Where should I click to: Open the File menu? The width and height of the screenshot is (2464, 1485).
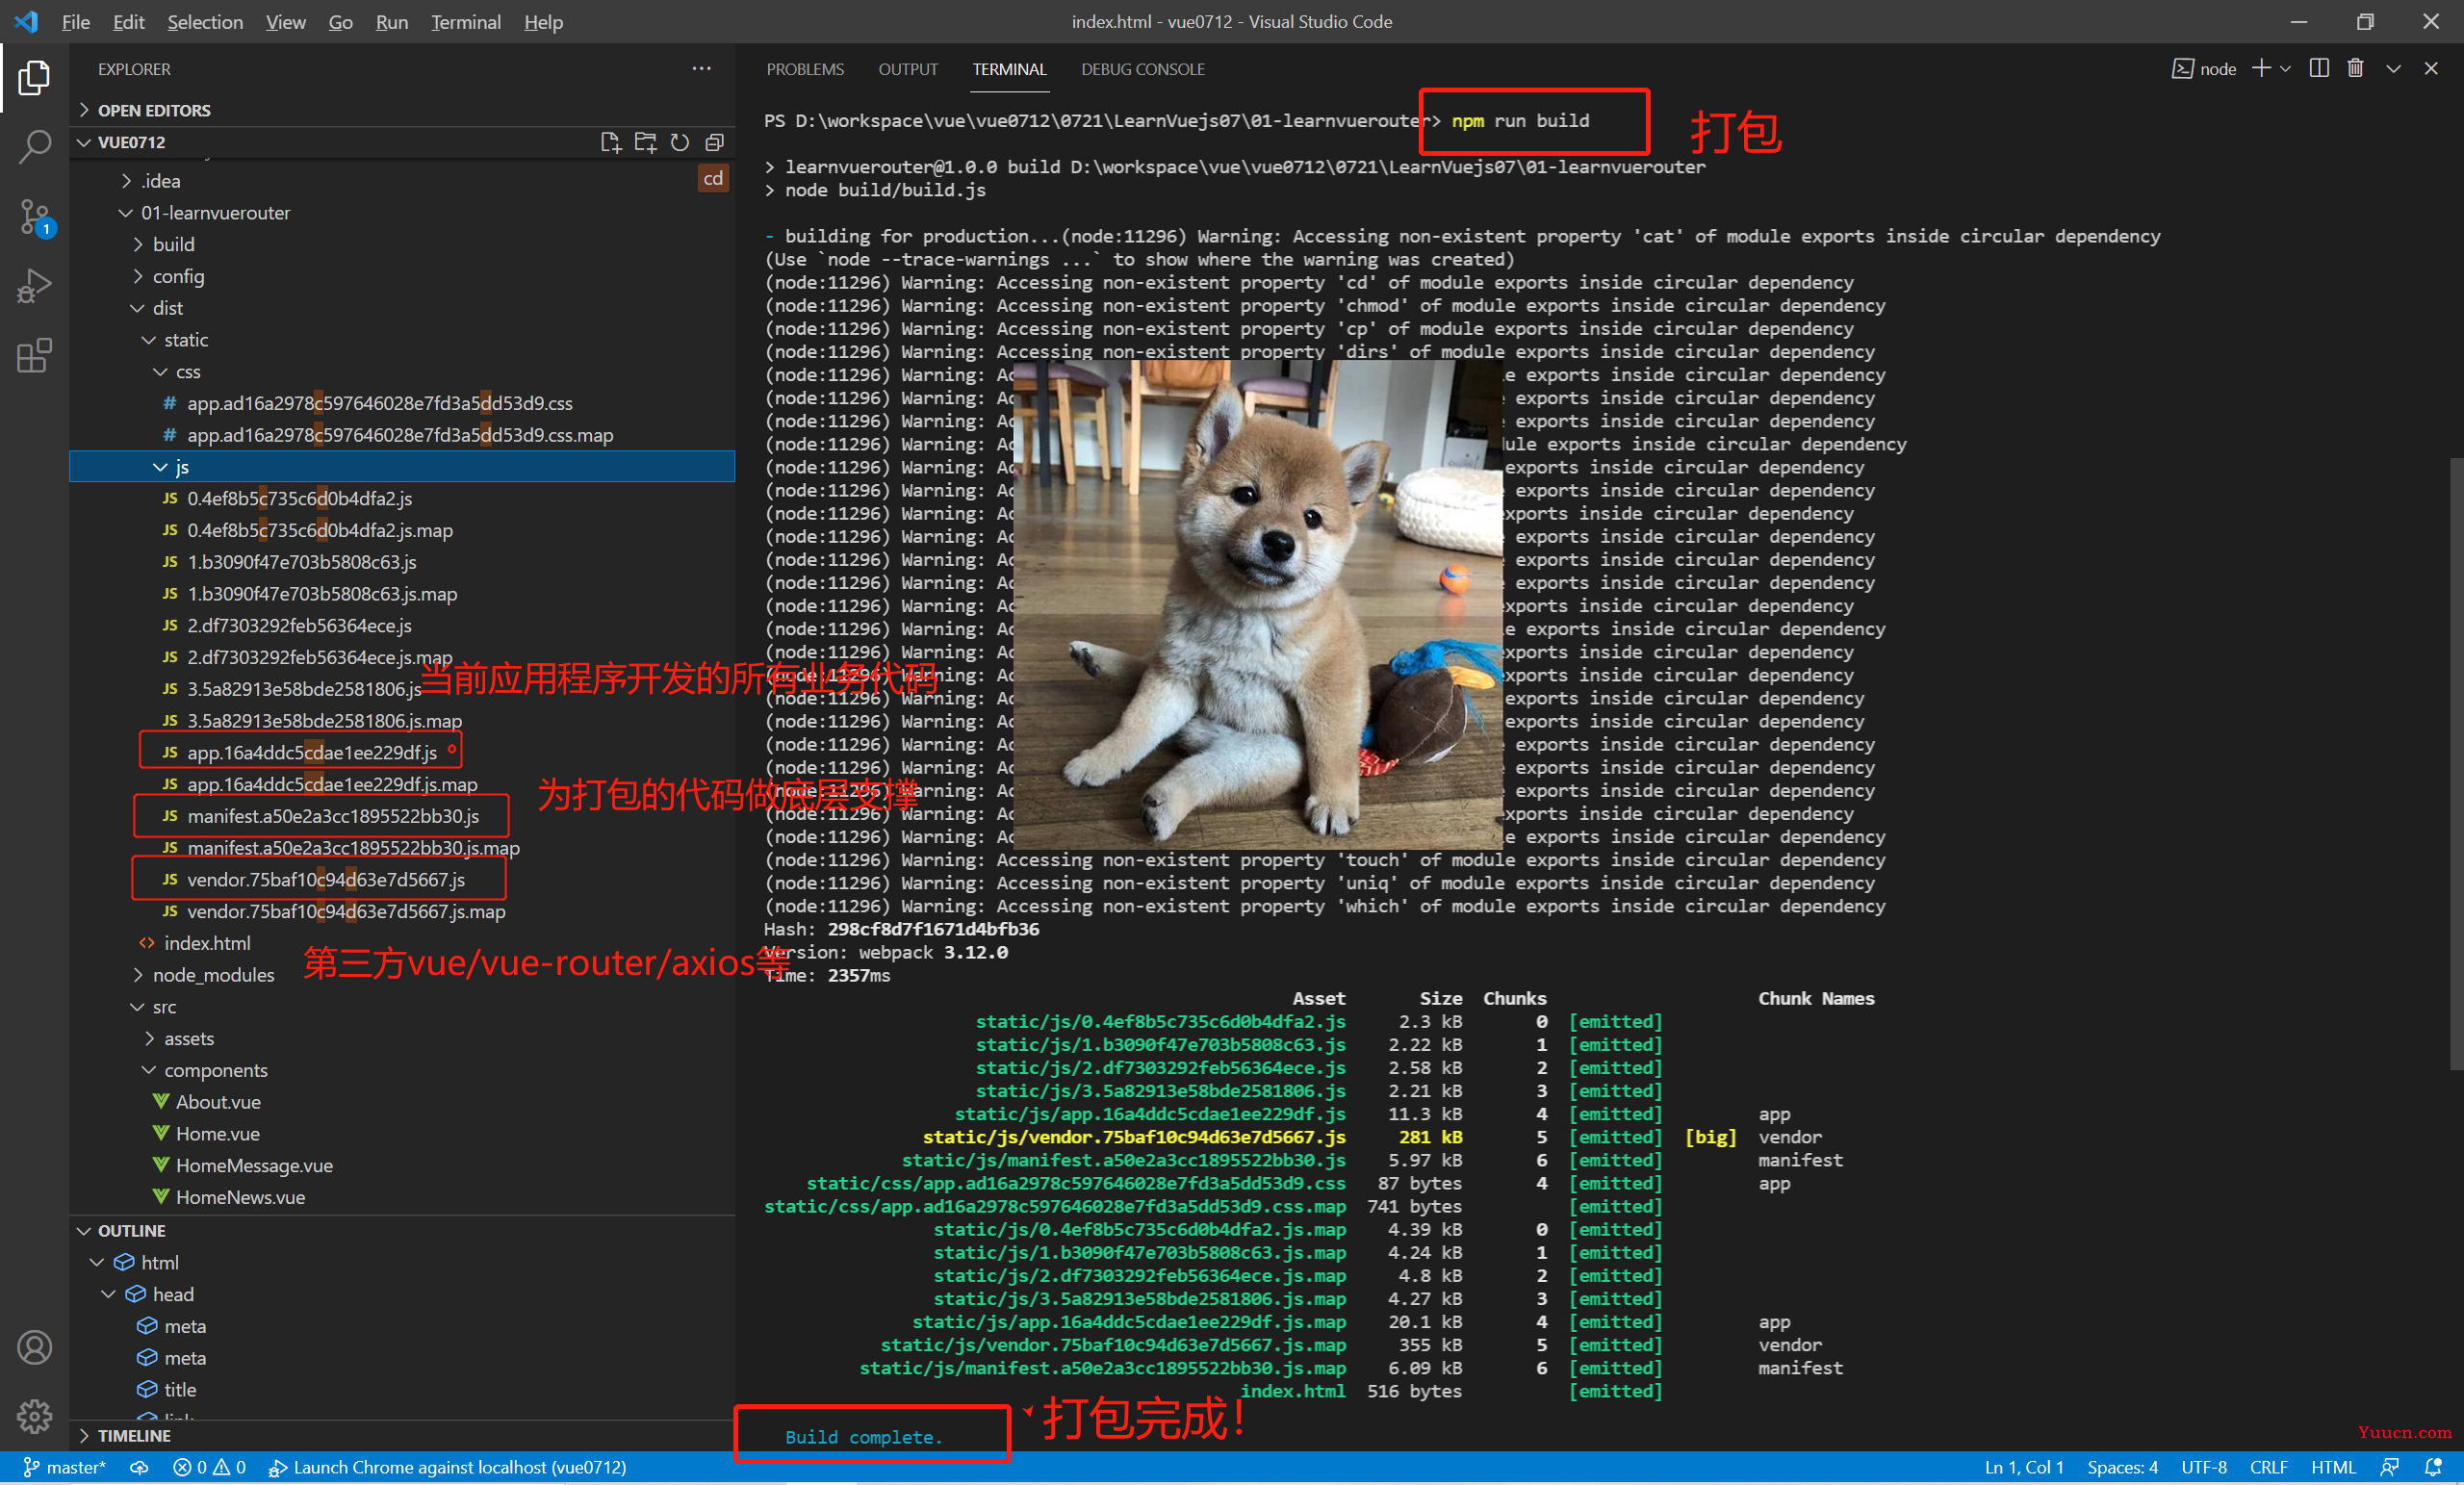(75, 22)
